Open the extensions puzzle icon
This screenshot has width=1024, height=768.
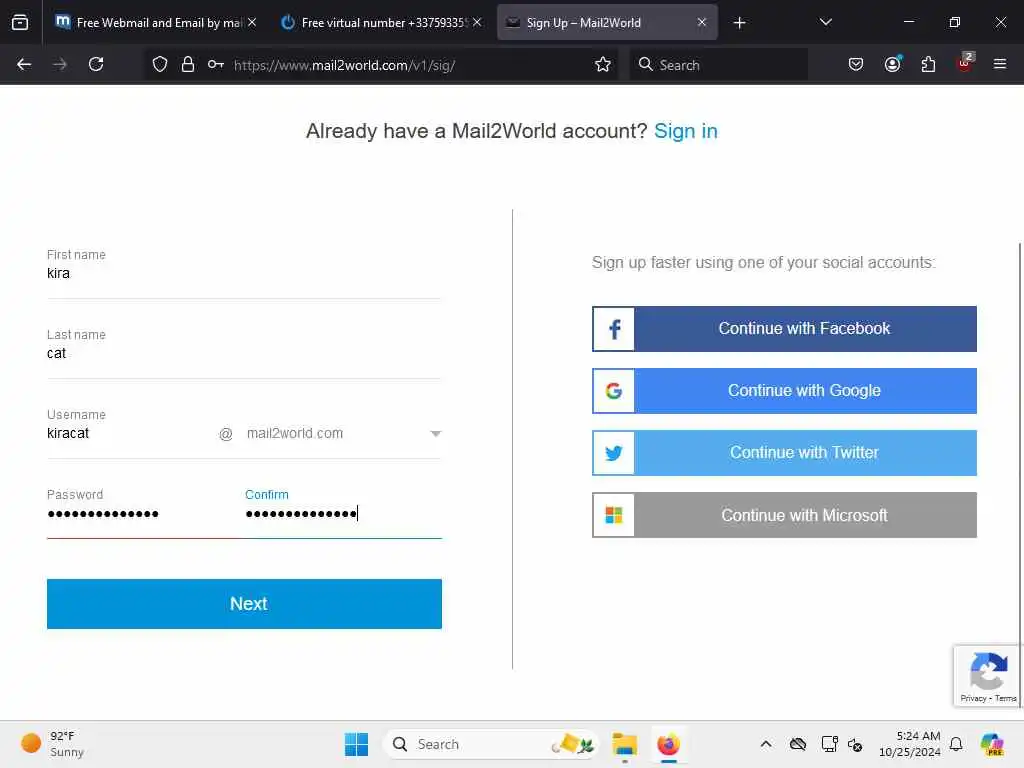click(x=928, y=64)
